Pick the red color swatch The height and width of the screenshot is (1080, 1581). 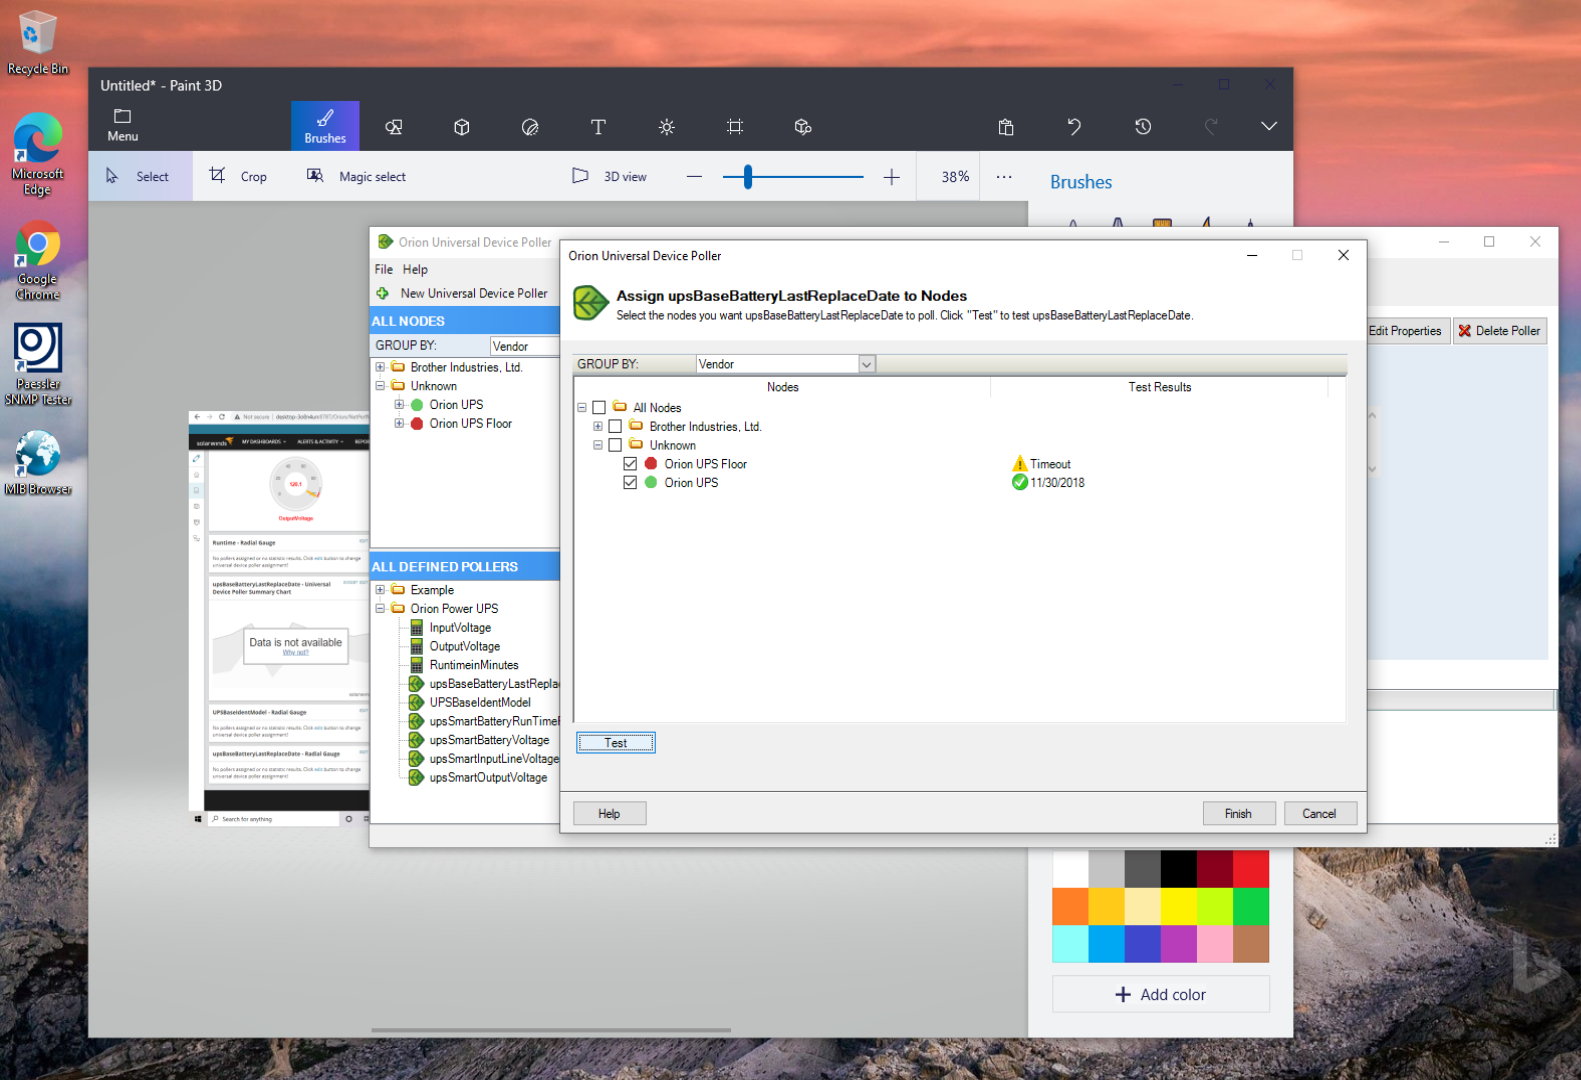point(1251,869)
